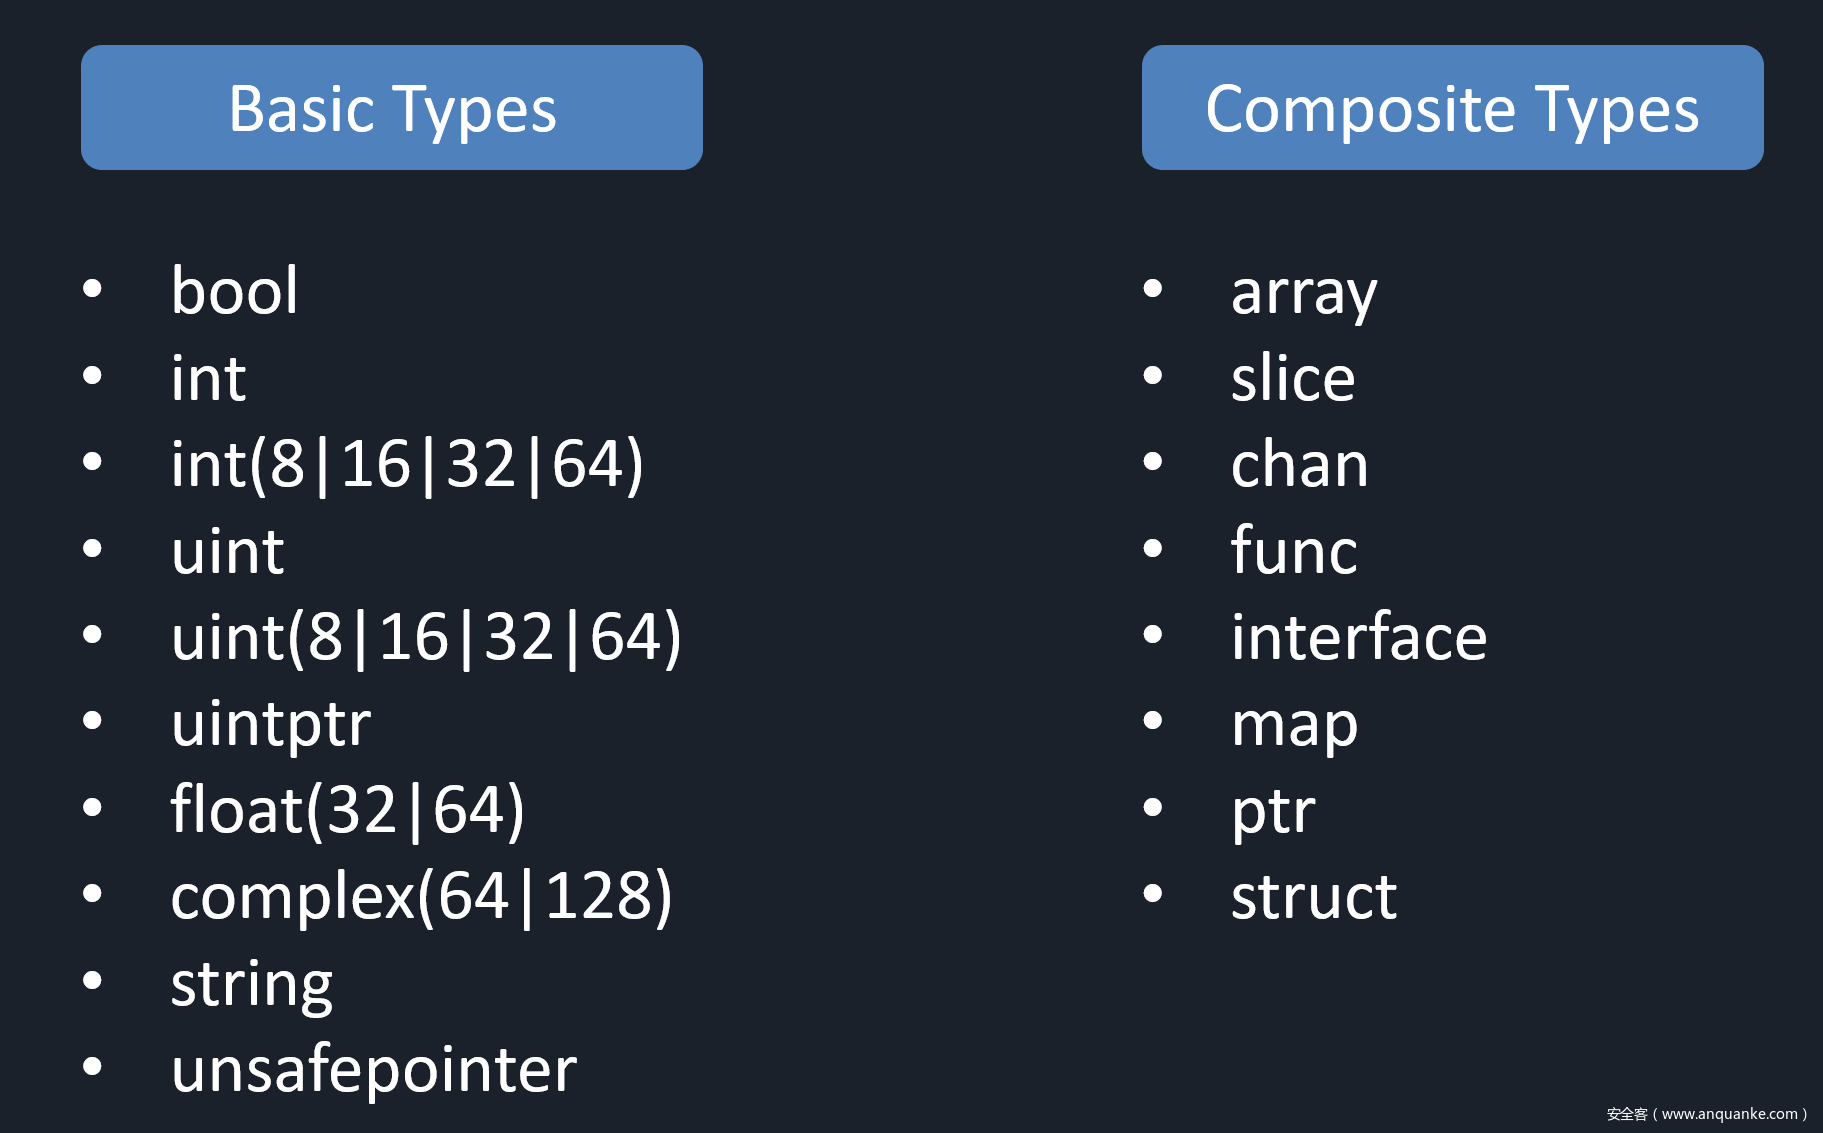Viewport: 1823px width, 1133px height.
Task: Click the chan composite type
Action: point(1299,465)
